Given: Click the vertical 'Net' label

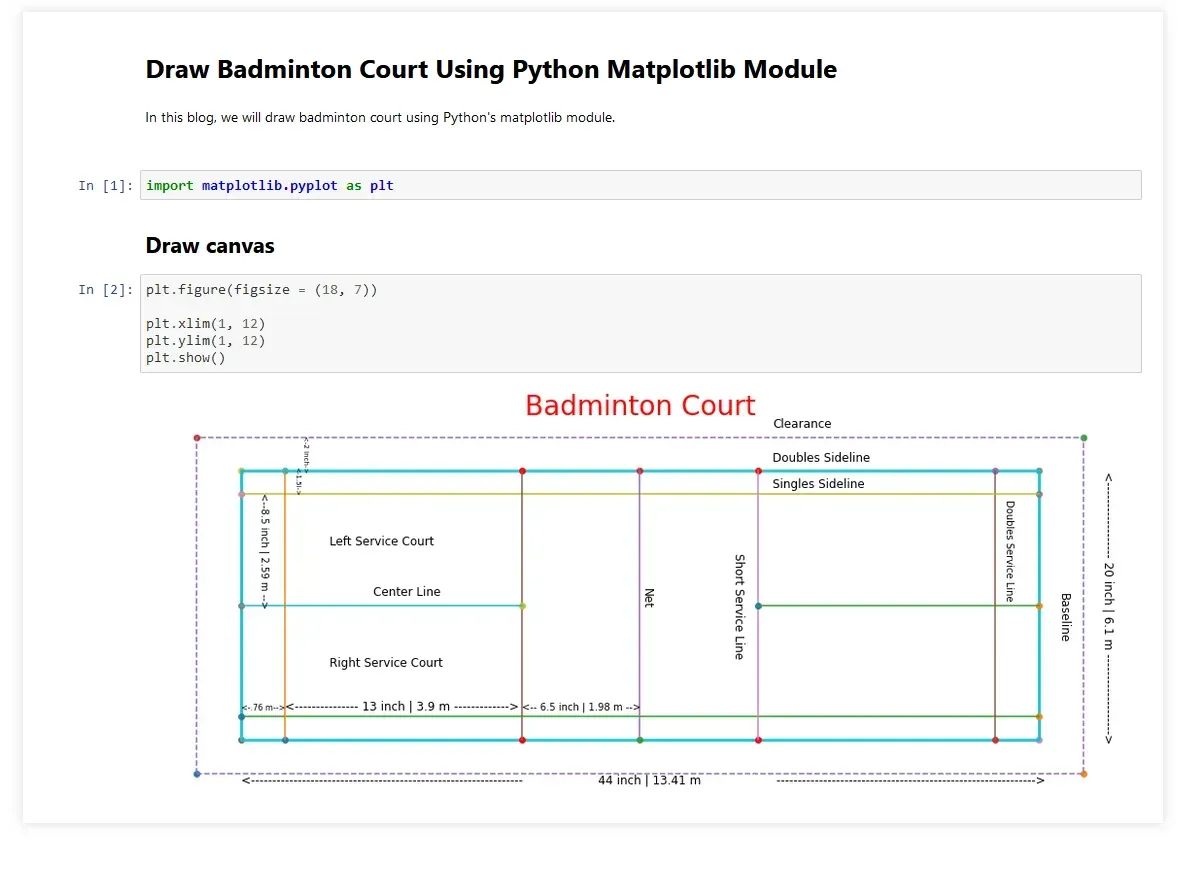Looking at the screenshot, I should click(648, 598).
